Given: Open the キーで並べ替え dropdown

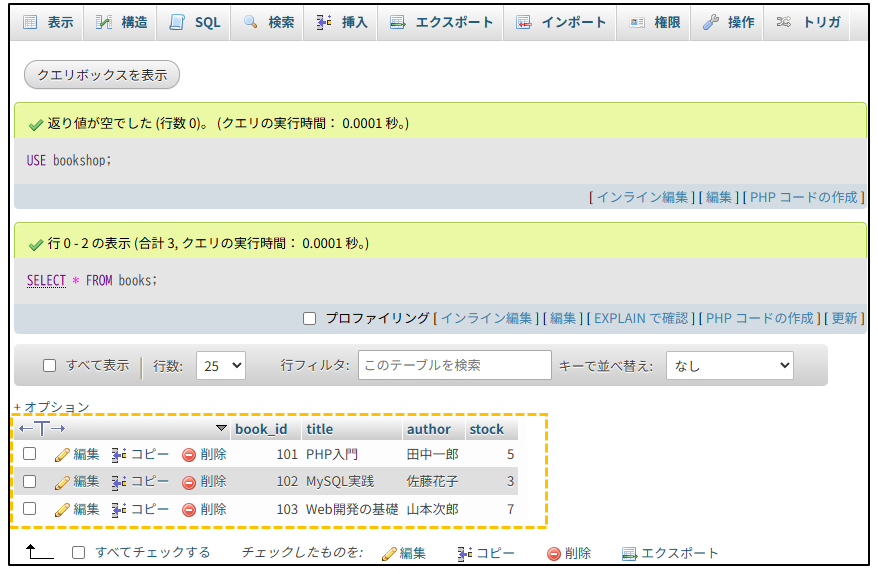Looking at the screenshot, I should 729,366.
